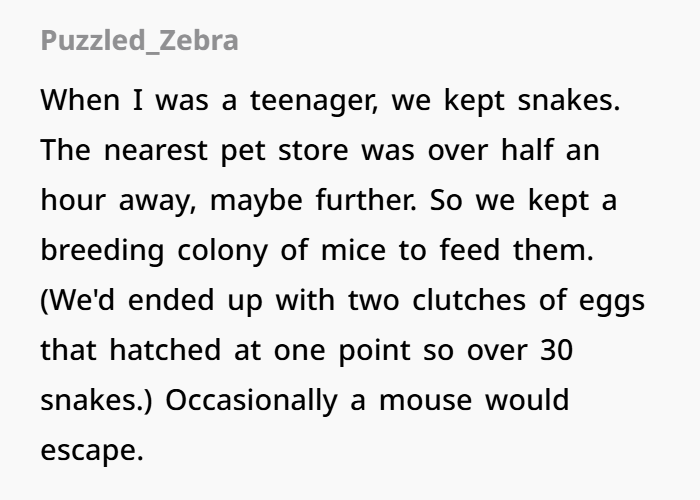Click the word "colony"

point(222,251)
